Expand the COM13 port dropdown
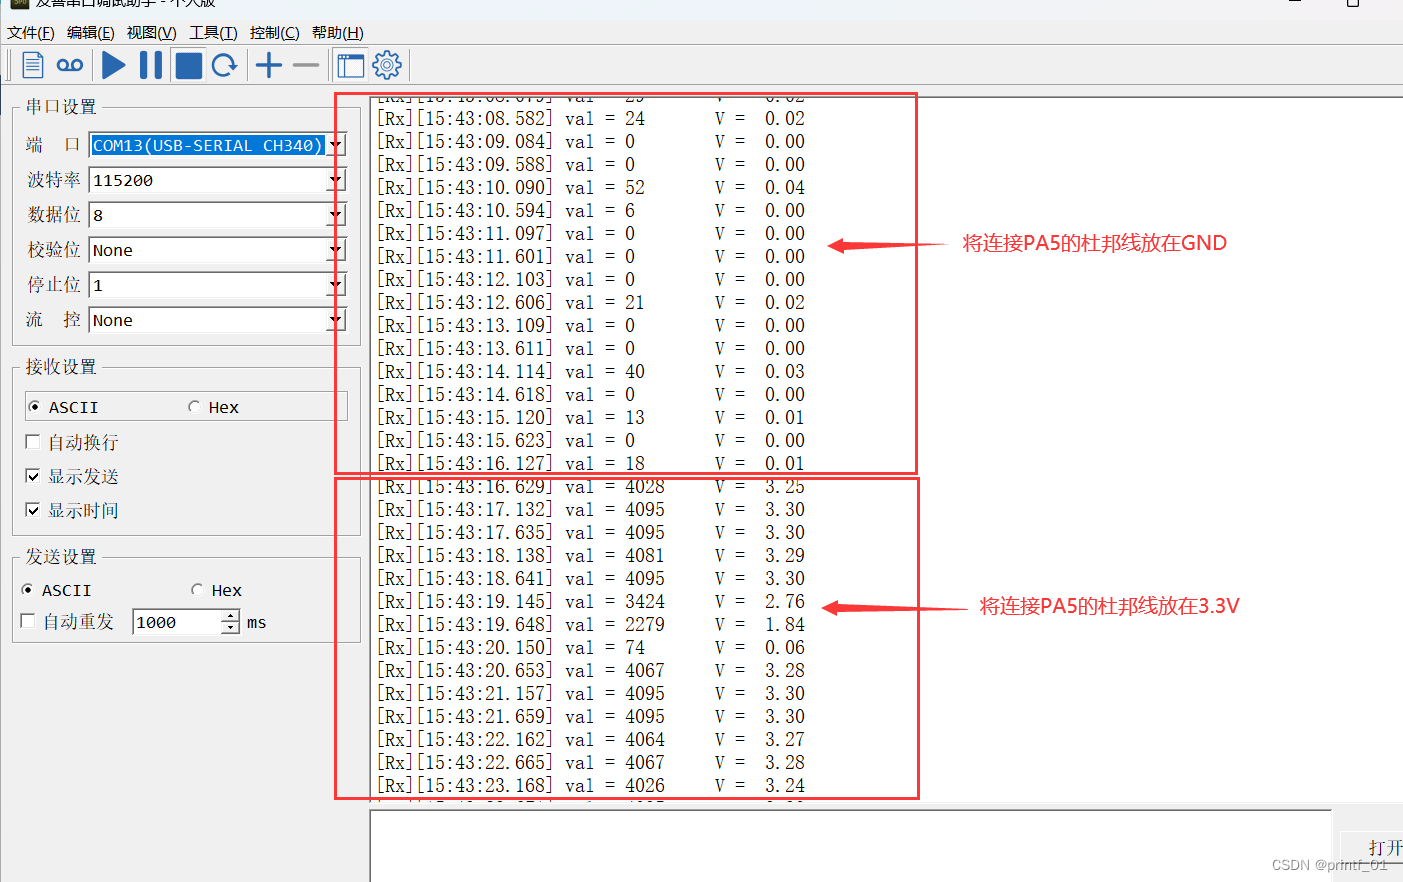Viewport: 1403px width, 882px height. [336, 145]
